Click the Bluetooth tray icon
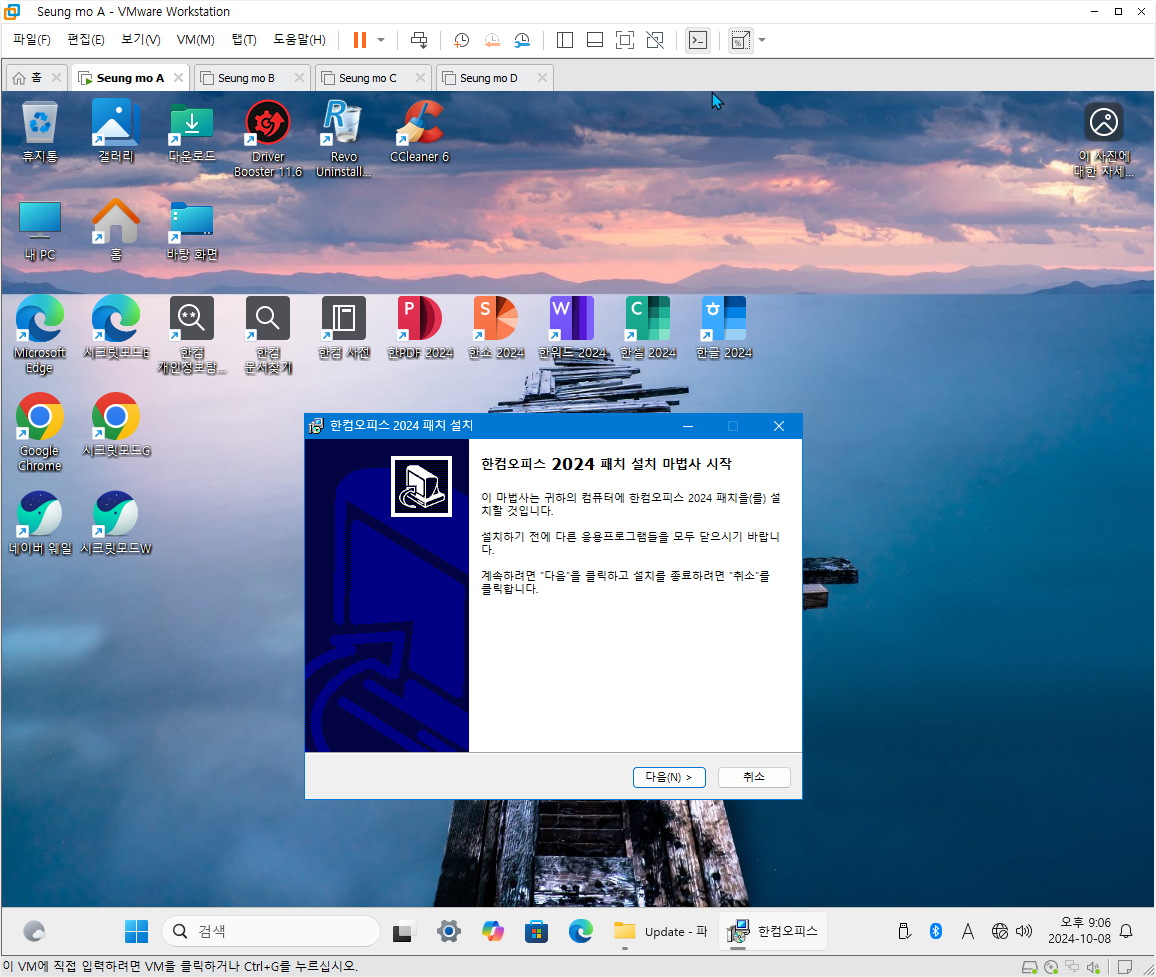The image size is (1156, 977). (936, 931)
